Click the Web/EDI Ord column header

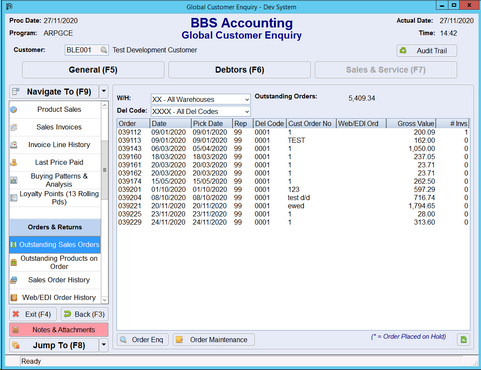pos(361,124)
